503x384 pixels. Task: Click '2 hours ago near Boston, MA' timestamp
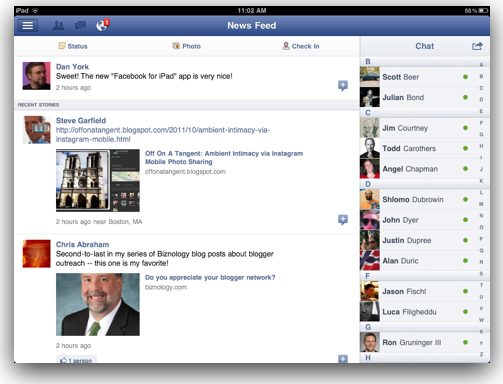pyautogui.click(x=99, y=222)
